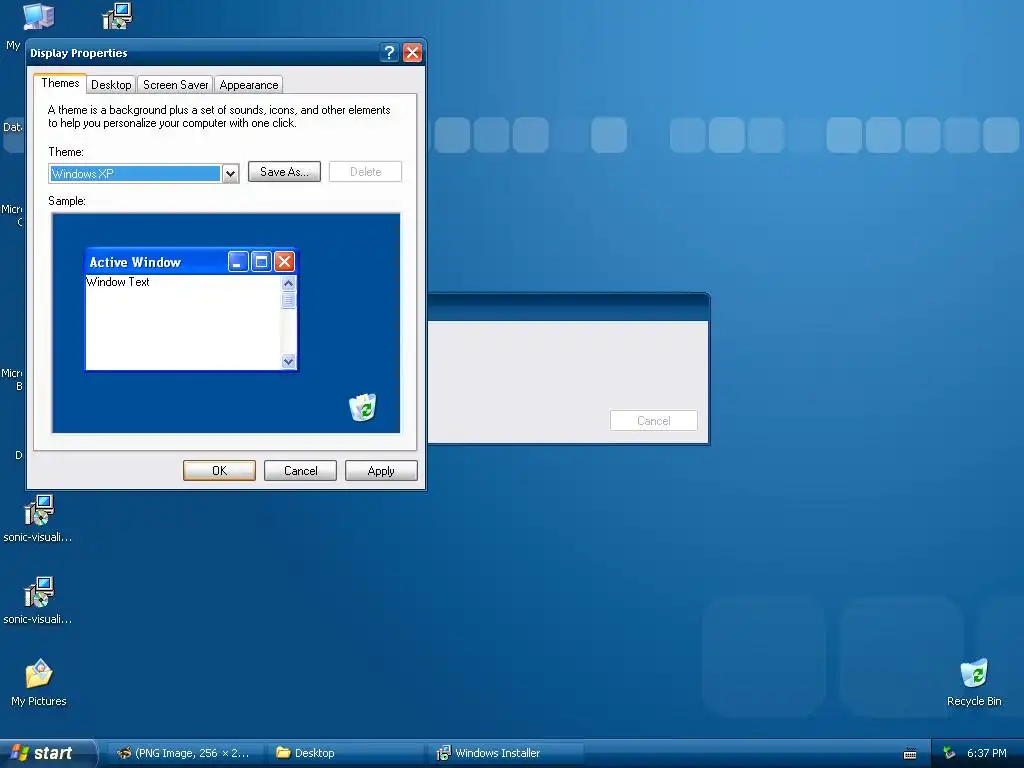Open the Screen Saver tab
Screen dimensions: 1024x768
(x=176, y=85)
